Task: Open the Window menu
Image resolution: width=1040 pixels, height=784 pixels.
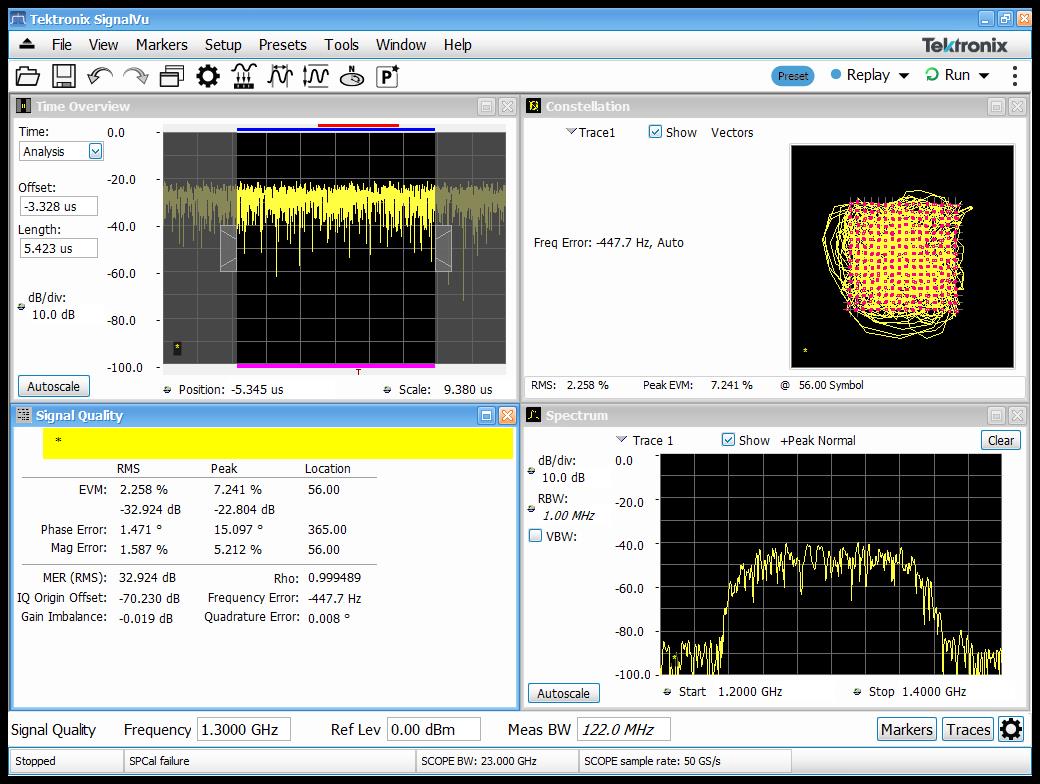Action: [401, 44]
